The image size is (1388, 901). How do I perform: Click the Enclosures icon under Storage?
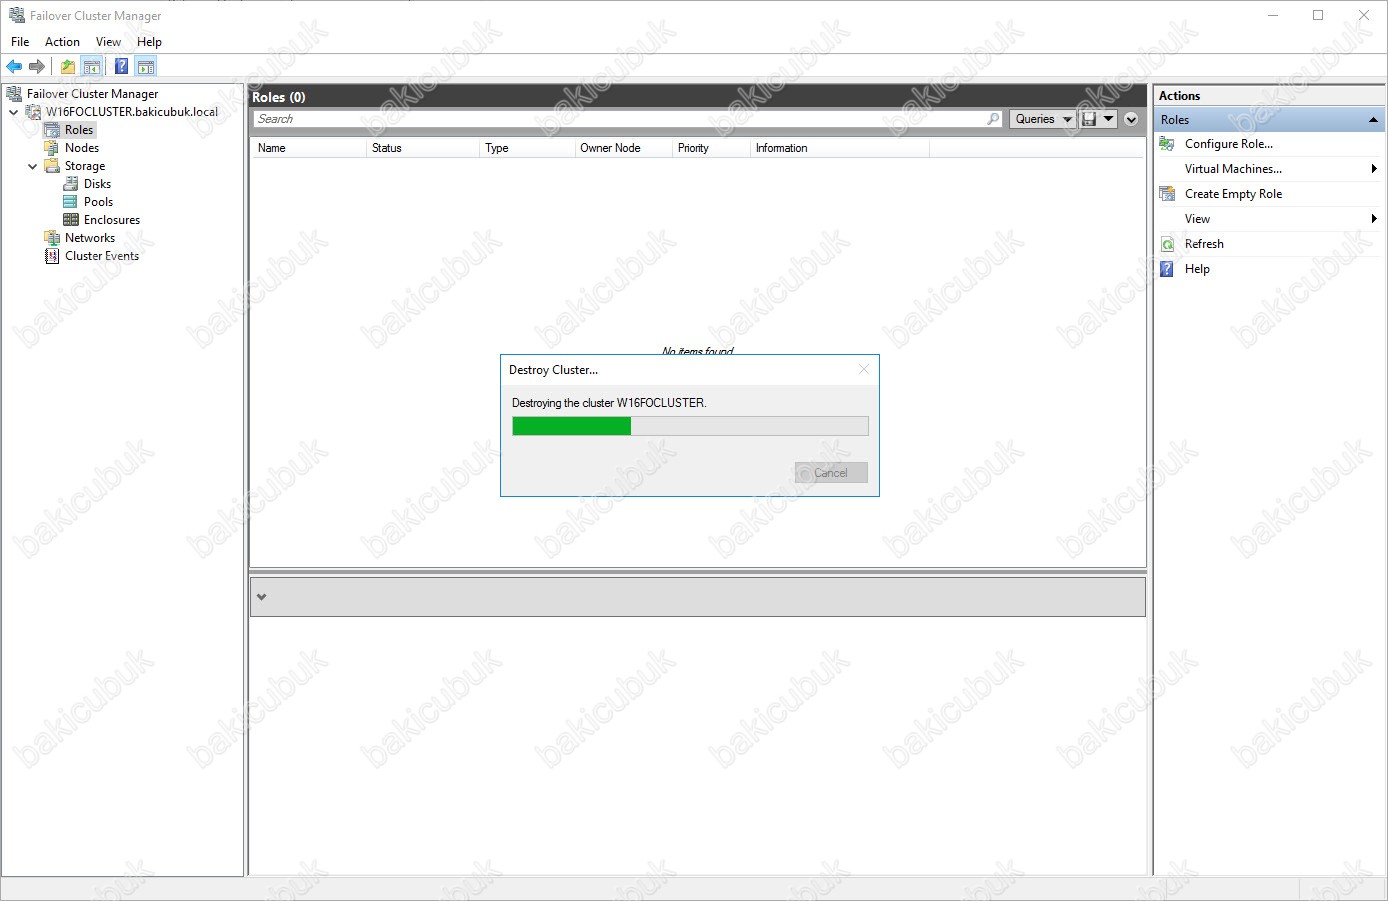pyautogui.click(x=71, y=220)
